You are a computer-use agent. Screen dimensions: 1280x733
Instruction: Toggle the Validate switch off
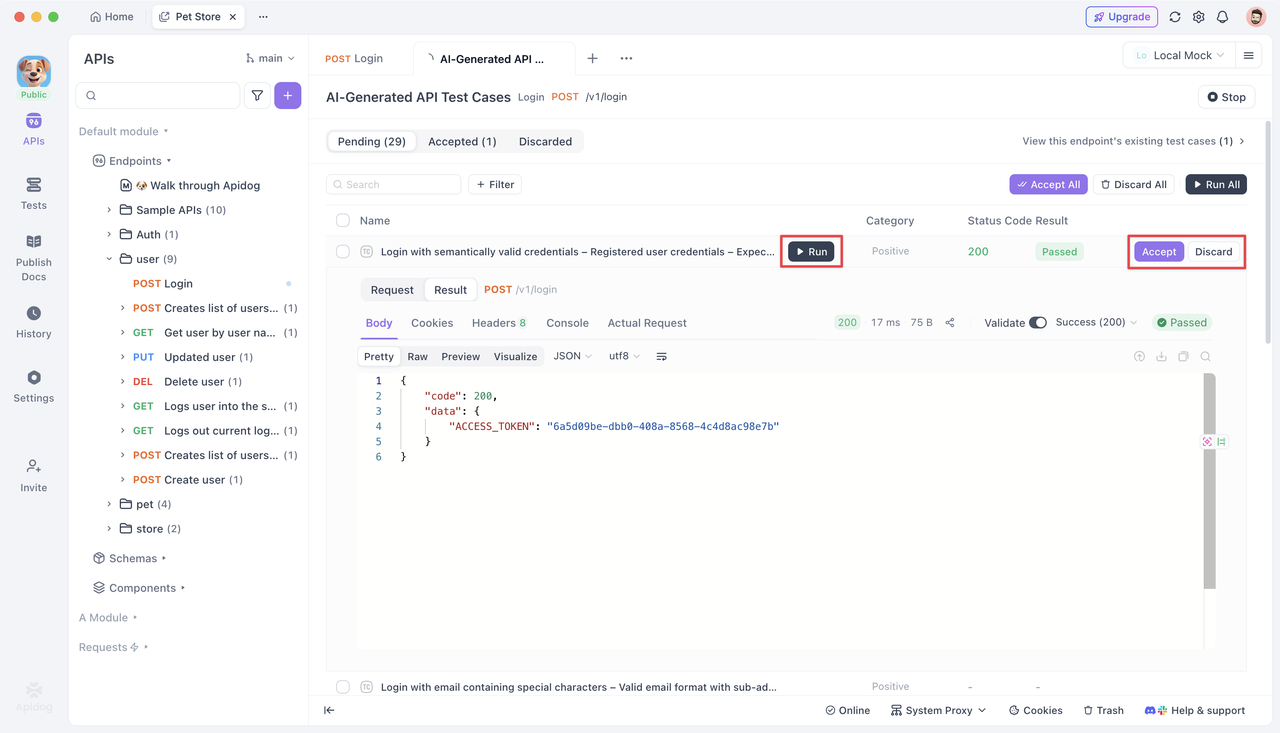click(x=1038, y=323)
